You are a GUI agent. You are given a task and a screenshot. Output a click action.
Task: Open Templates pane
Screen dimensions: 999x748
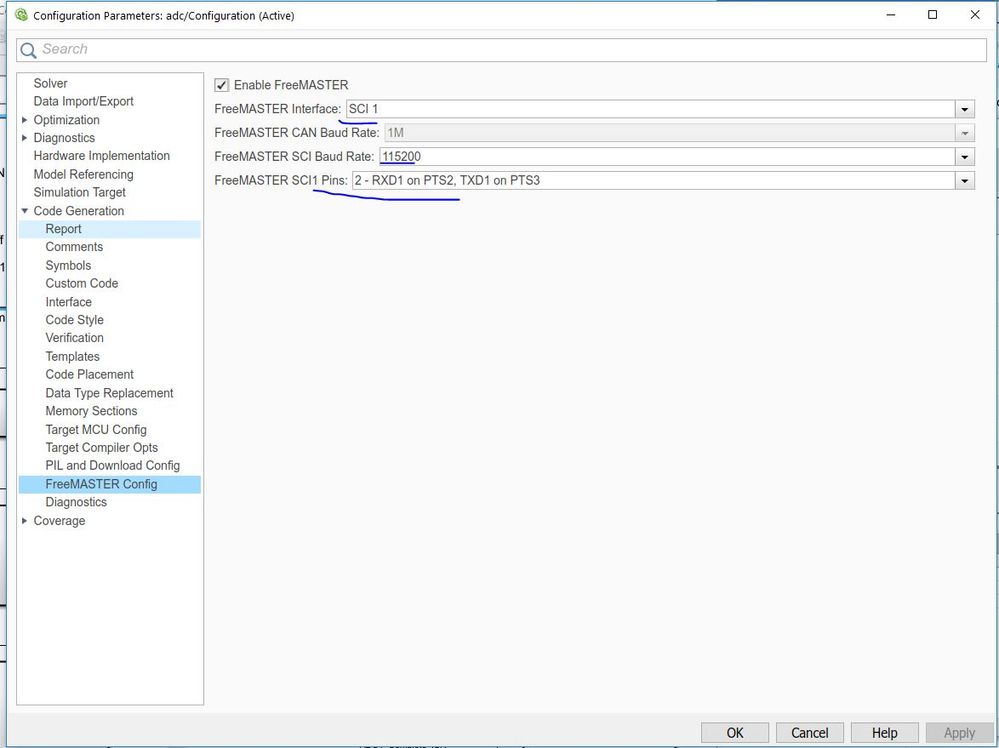(x=72, y=357)
